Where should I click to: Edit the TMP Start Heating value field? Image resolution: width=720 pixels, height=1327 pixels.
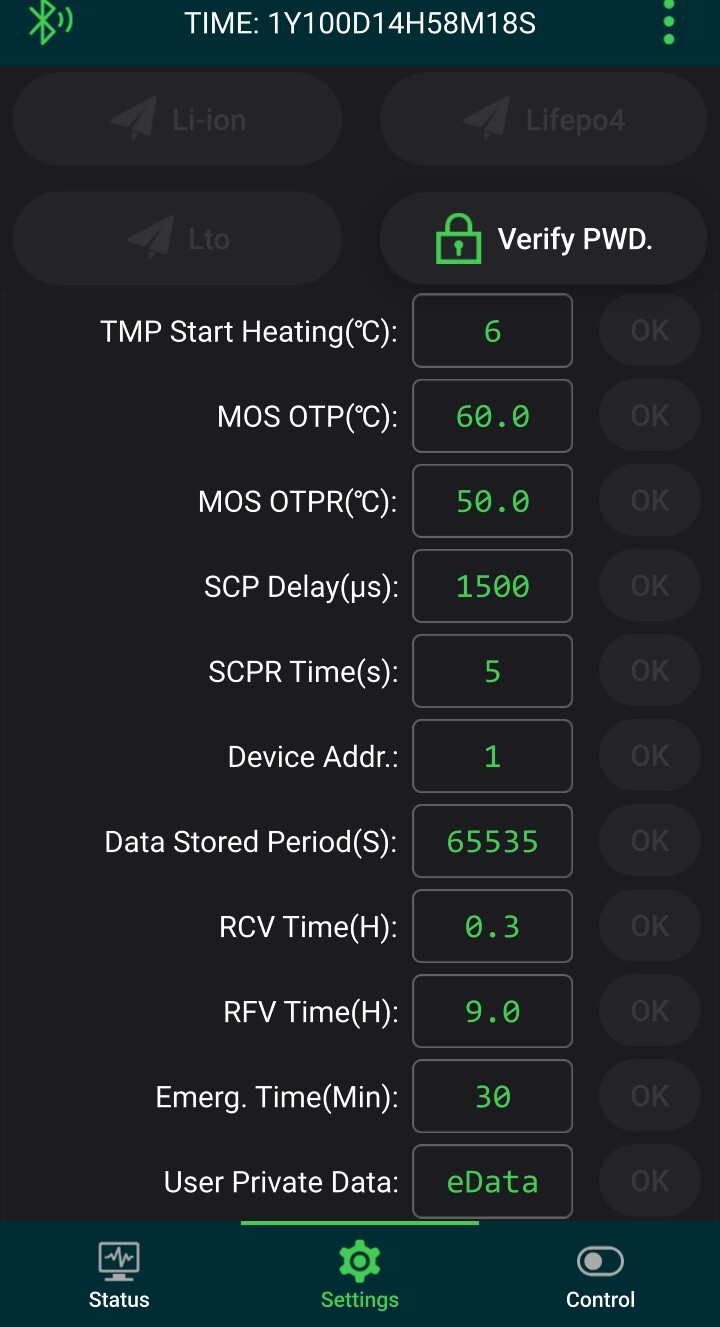492,331
